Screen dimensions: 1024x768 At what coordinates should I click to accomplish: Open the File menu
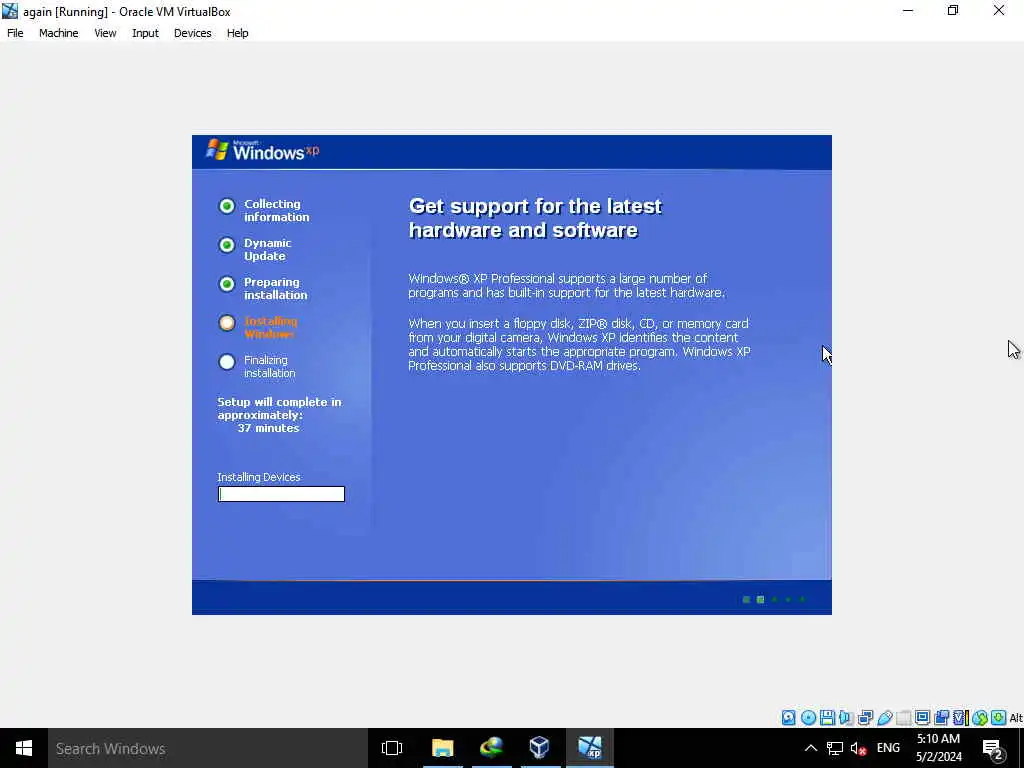pos(15,33)
